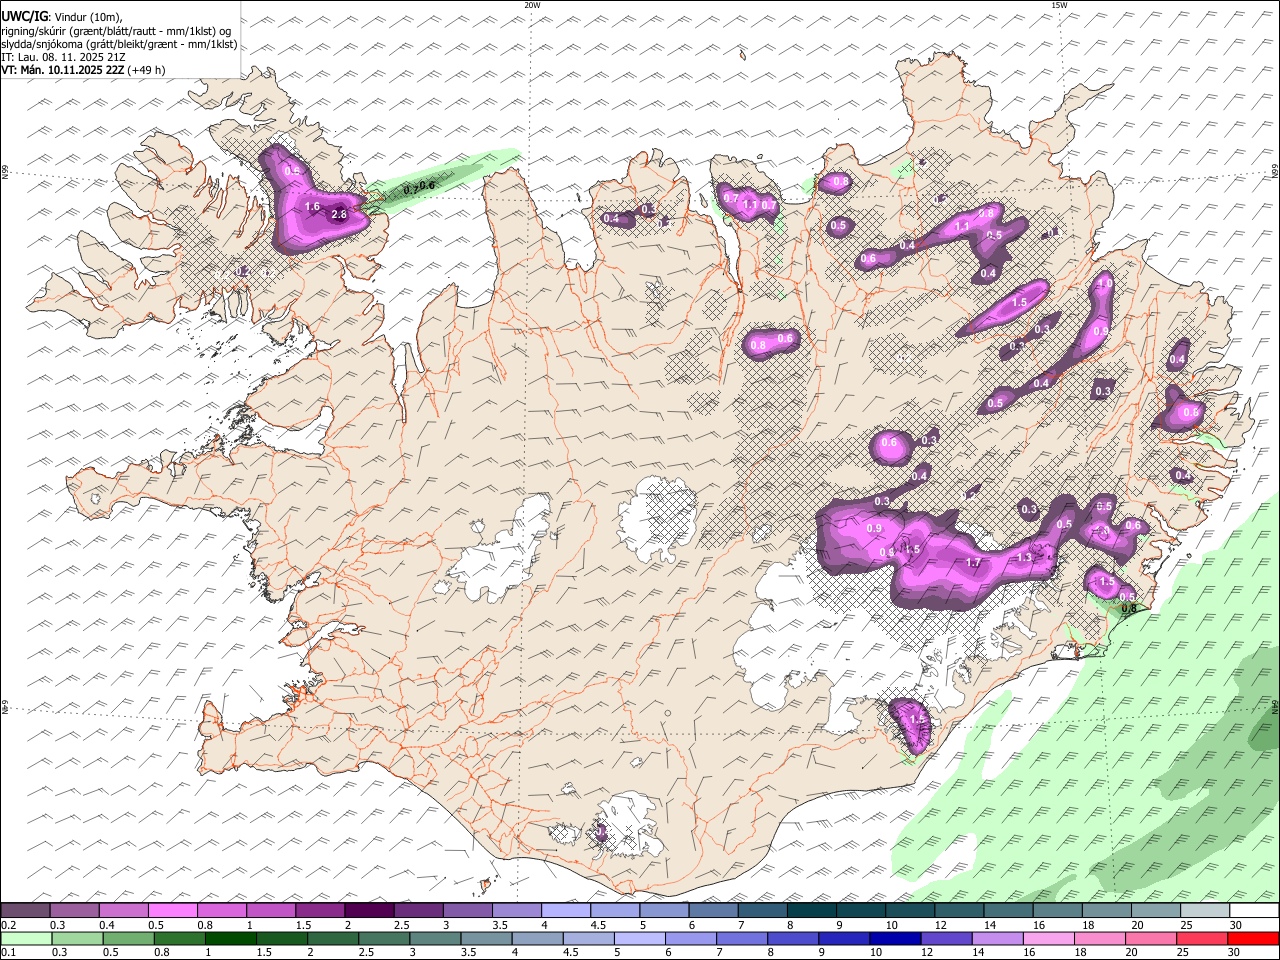
Task: Click the light pink 16–18 rain legend swatch
Action: [1049, 938]
